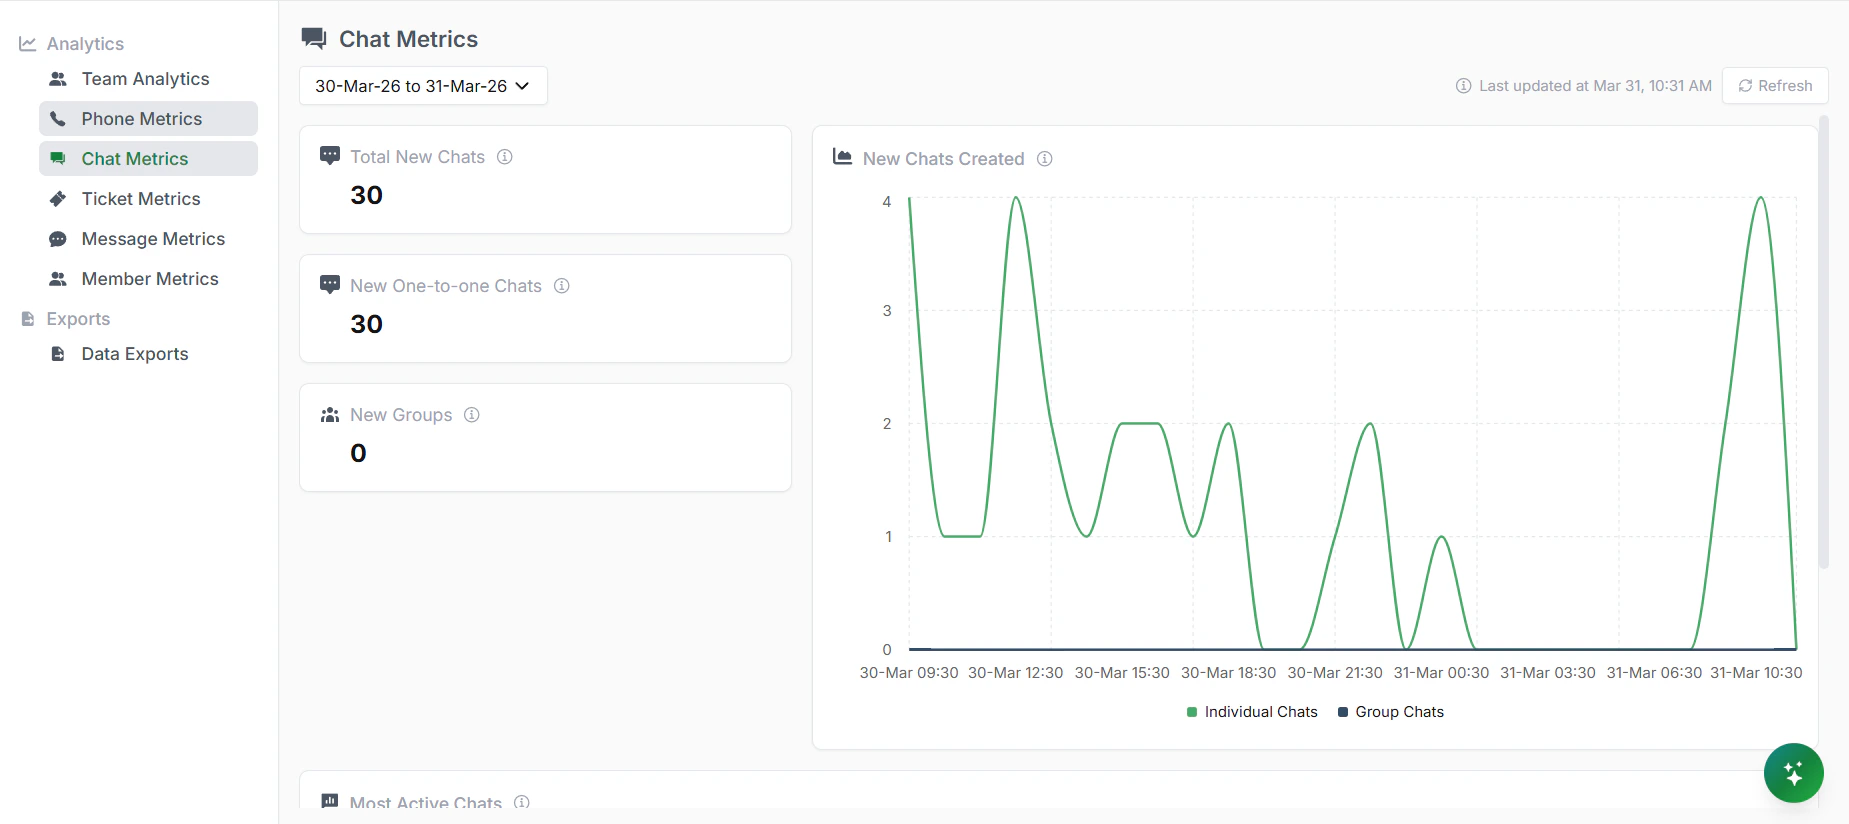Show info for New One-to-one Chats
Image resolution: width=1849 pixels, height=824 pixels.
(x=562, y=286)
